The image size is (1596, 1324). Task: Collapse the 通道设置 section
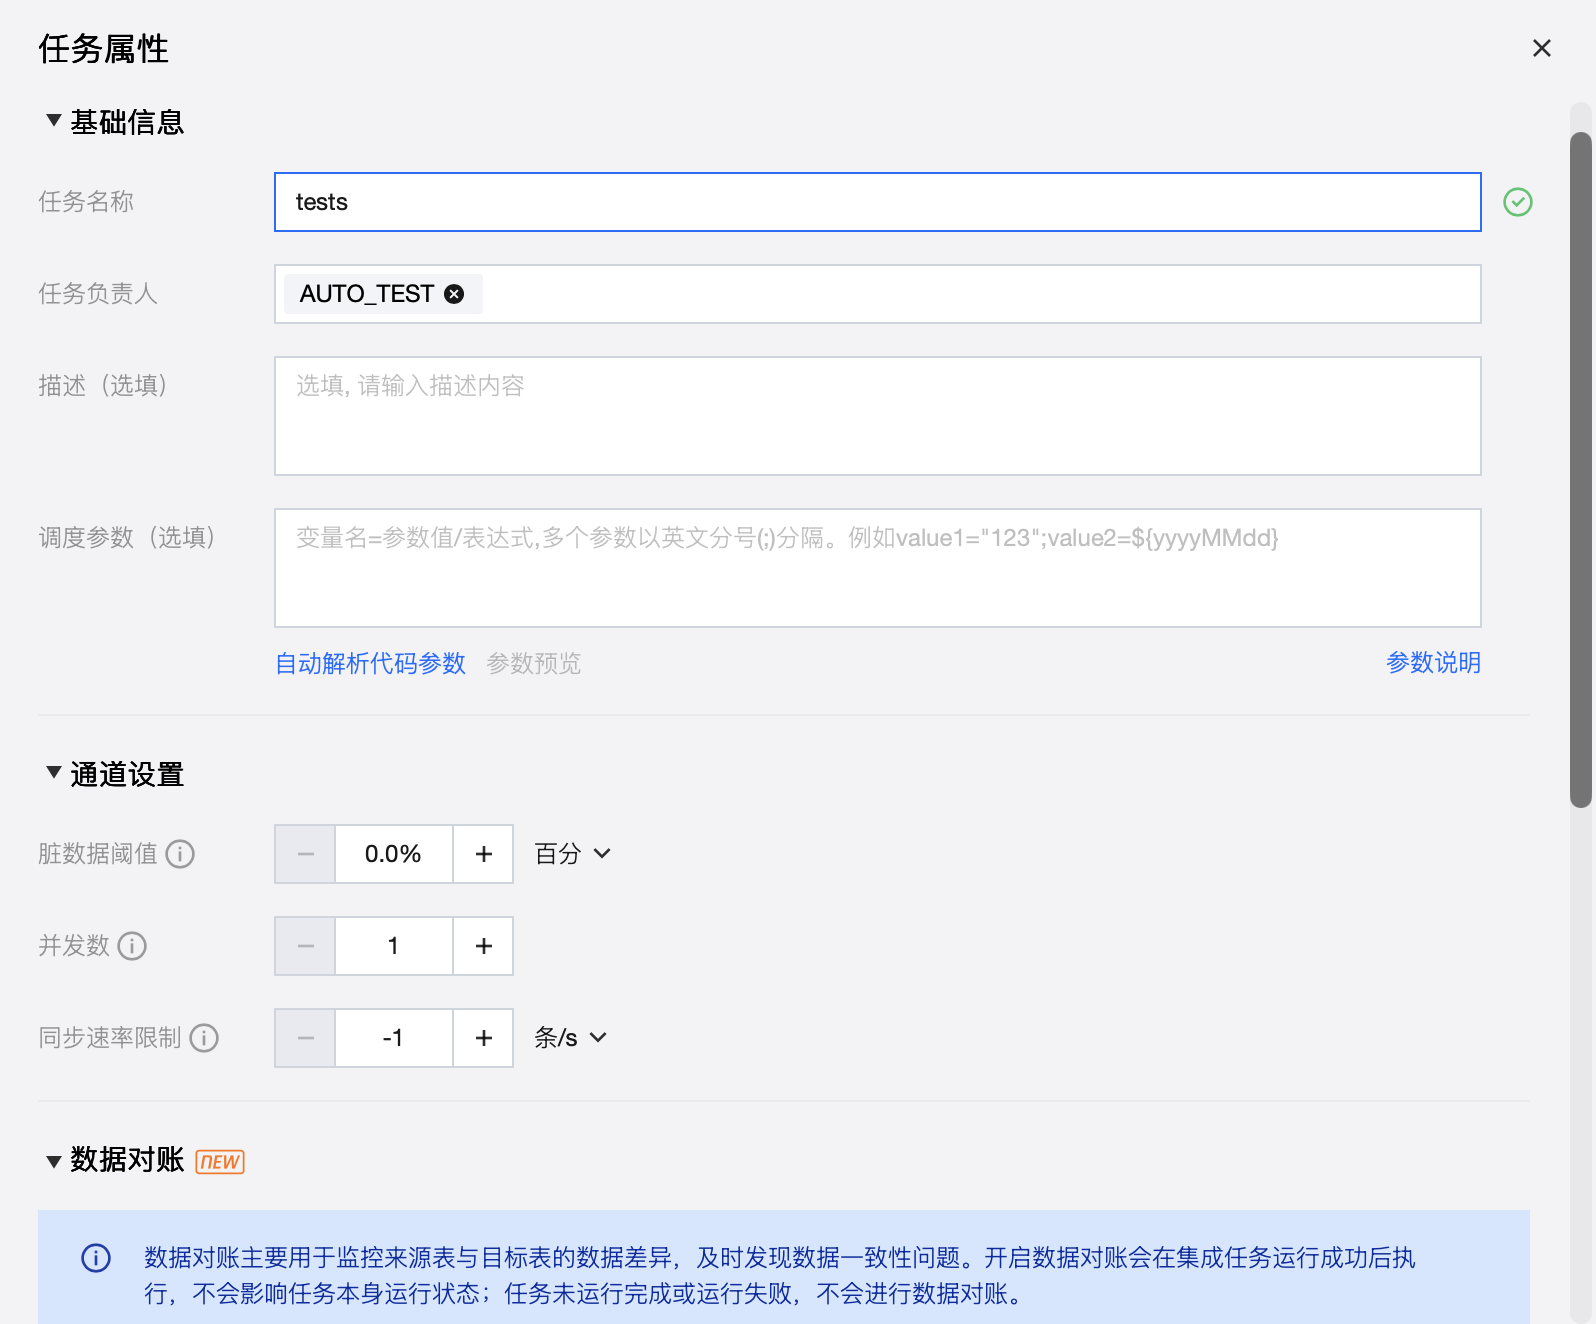(54, 773)
